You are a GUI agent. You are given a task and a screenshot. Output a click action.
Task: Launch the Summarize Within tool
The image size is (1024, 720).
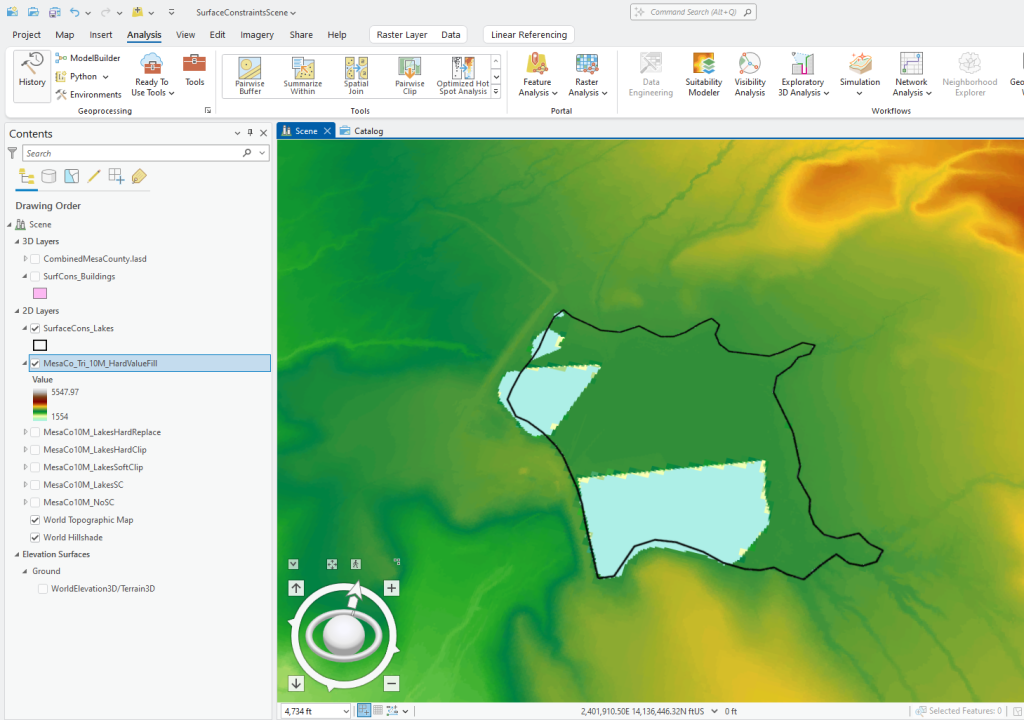(302, 75)
